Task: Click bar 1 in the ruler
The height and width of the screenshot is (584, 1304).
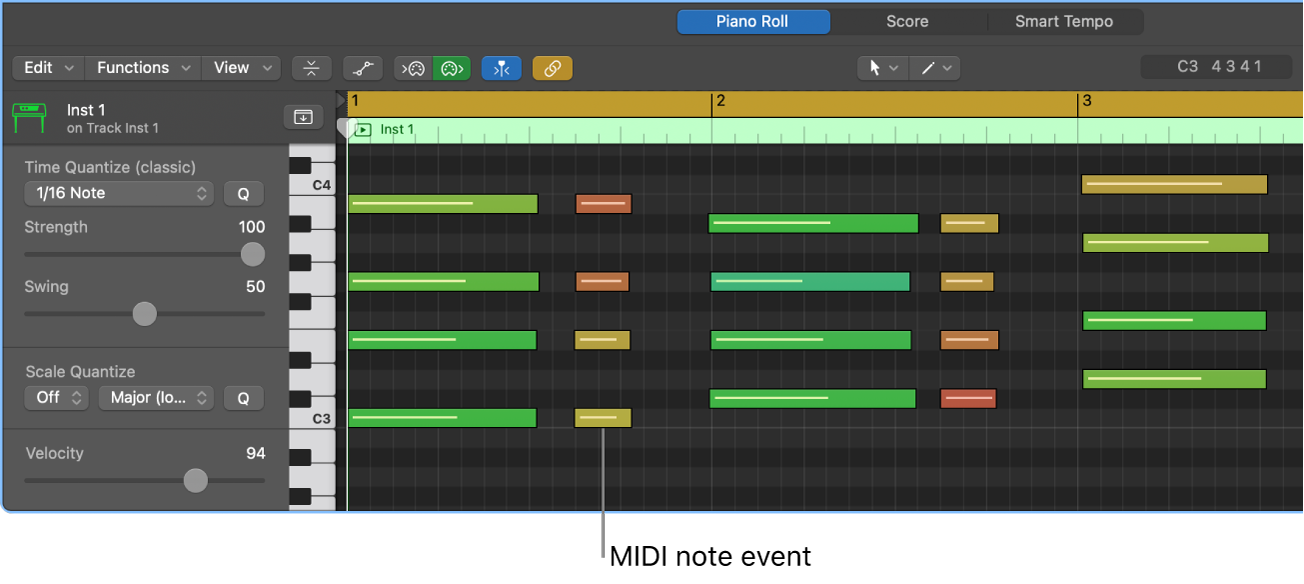Action: pos(355,101)
